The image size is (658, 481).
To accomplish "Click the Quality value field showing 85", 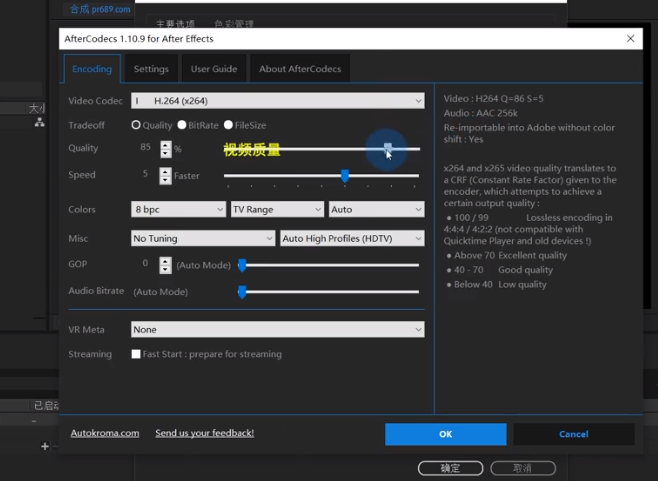I will click(x=145, y=147).
